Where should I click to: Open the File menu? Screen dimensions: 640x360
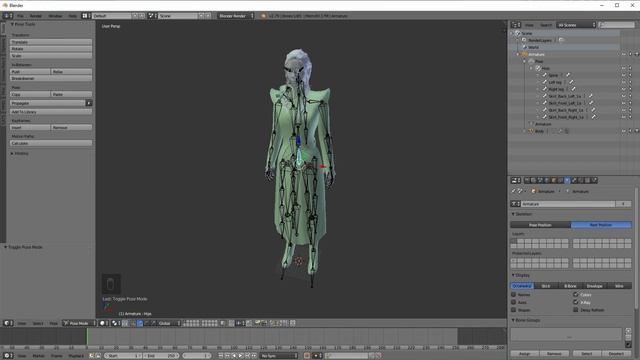(20, 16)
